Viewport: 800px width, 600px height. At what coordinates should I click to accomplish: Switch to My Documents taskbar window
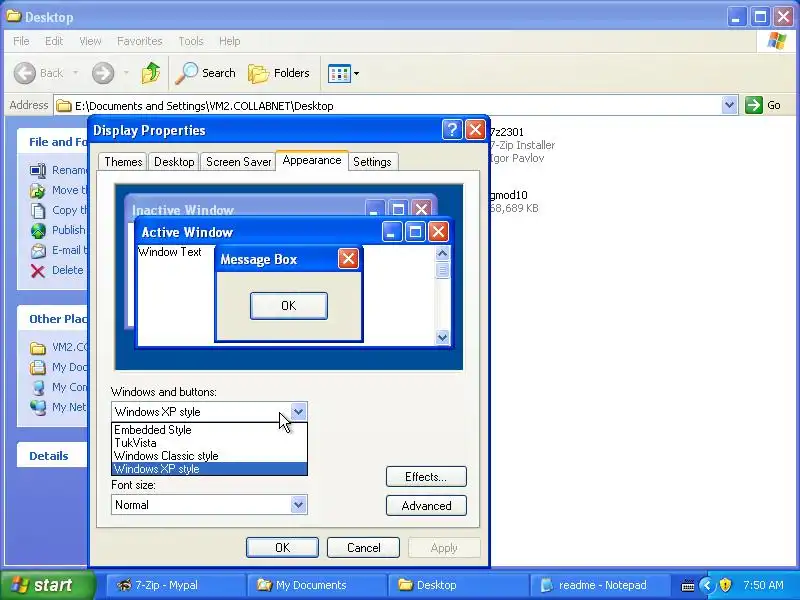point(317,585)
